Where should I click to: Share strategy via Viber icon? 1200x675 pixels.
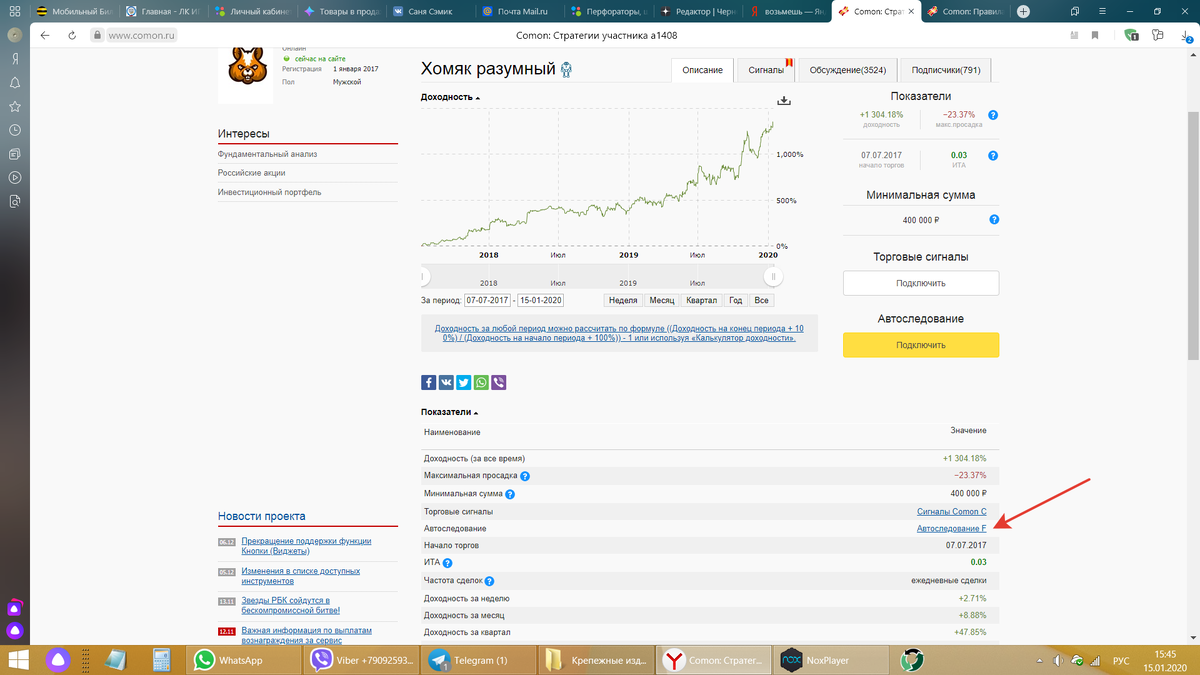click(x=499, y=382)
